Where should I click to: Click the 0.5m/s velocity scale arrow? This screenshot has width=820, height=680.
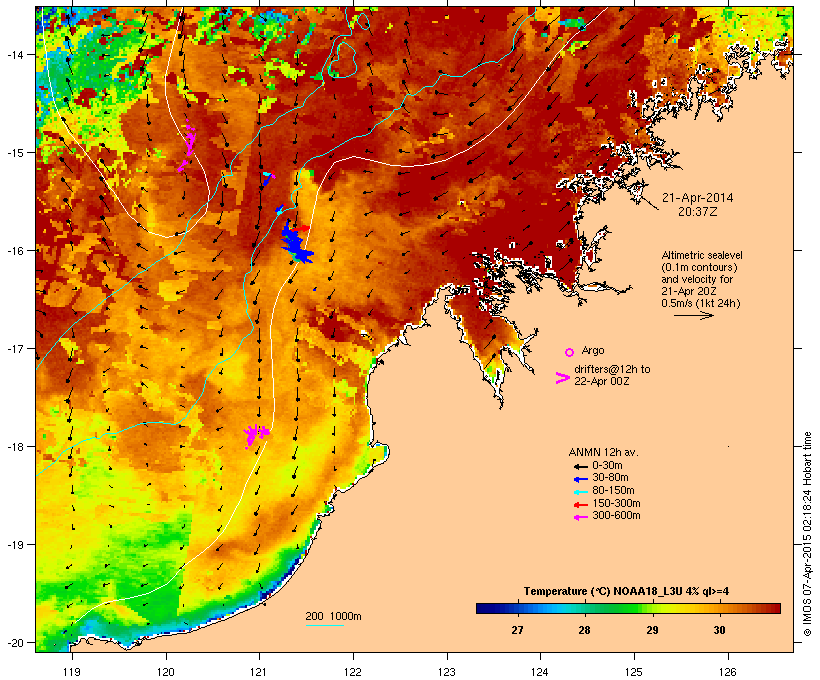pyautogui.click(x=693, y=315)
